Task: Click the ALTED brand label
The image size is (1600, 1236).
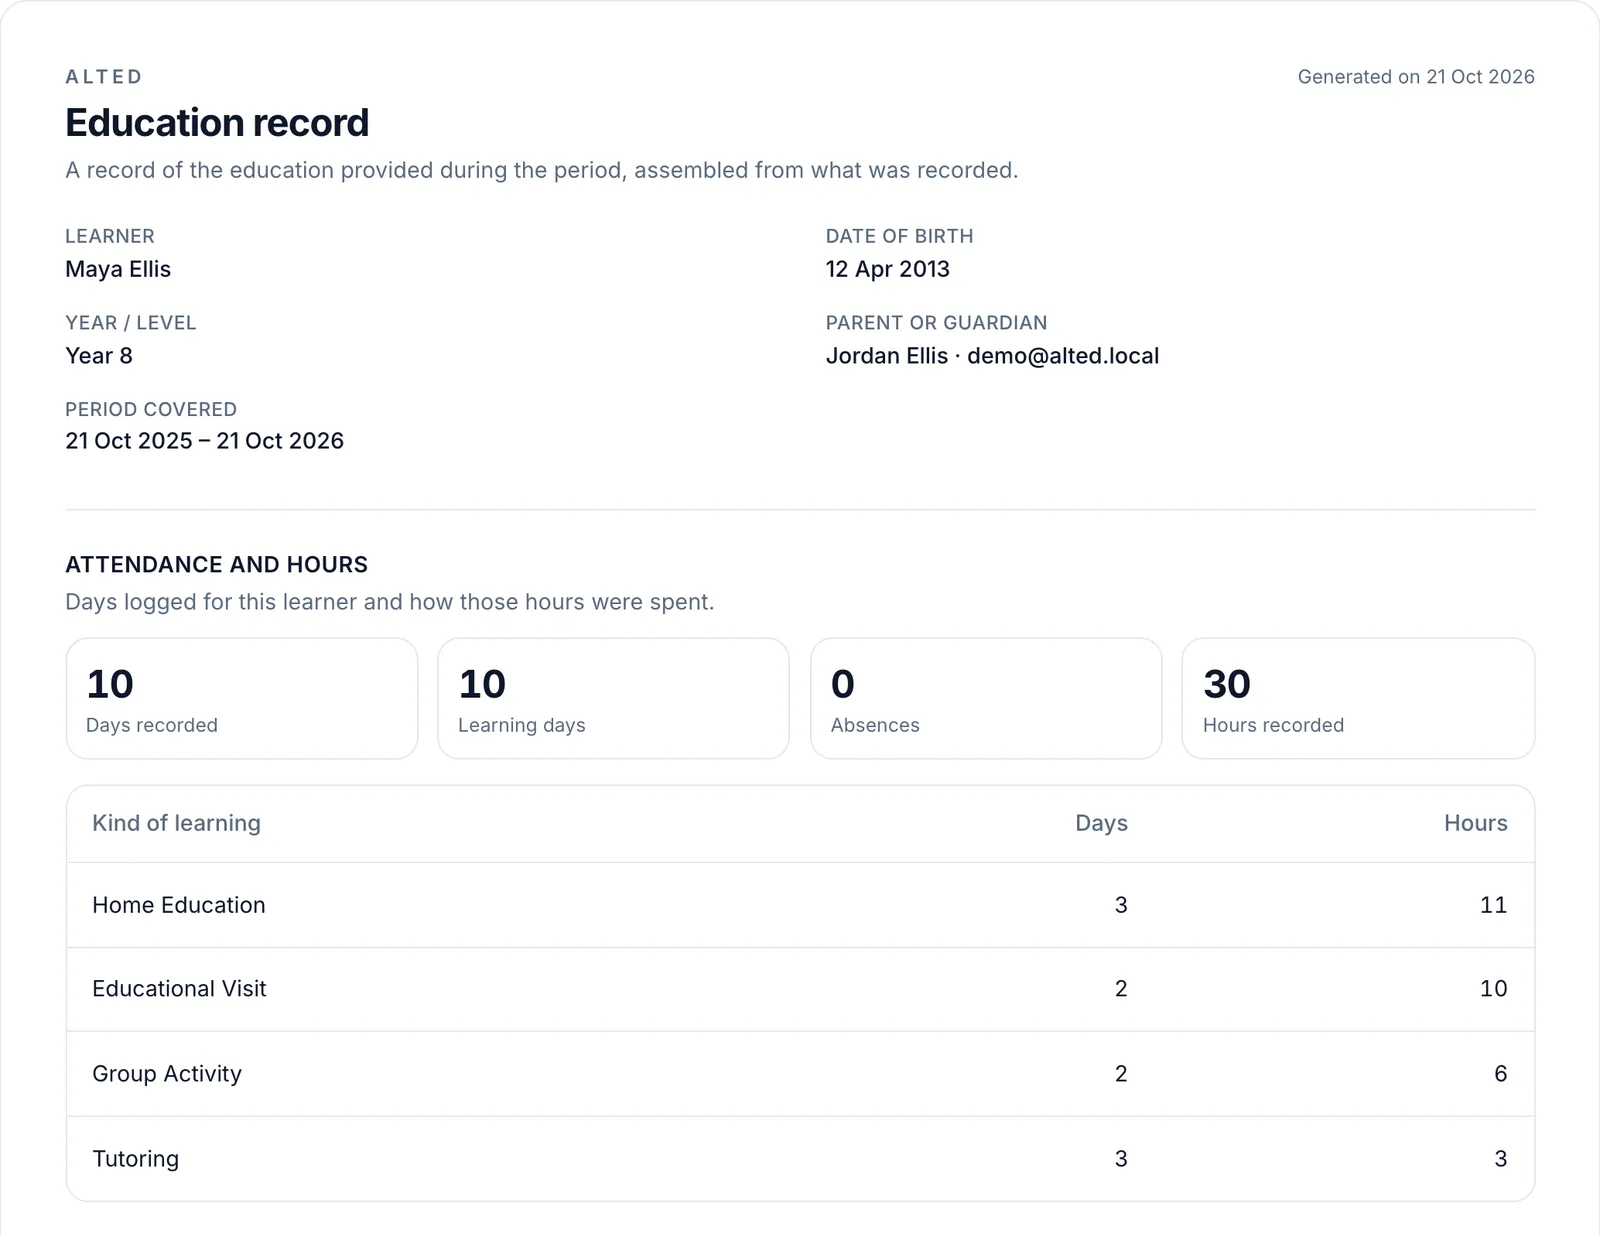Action: pos(104,77)
